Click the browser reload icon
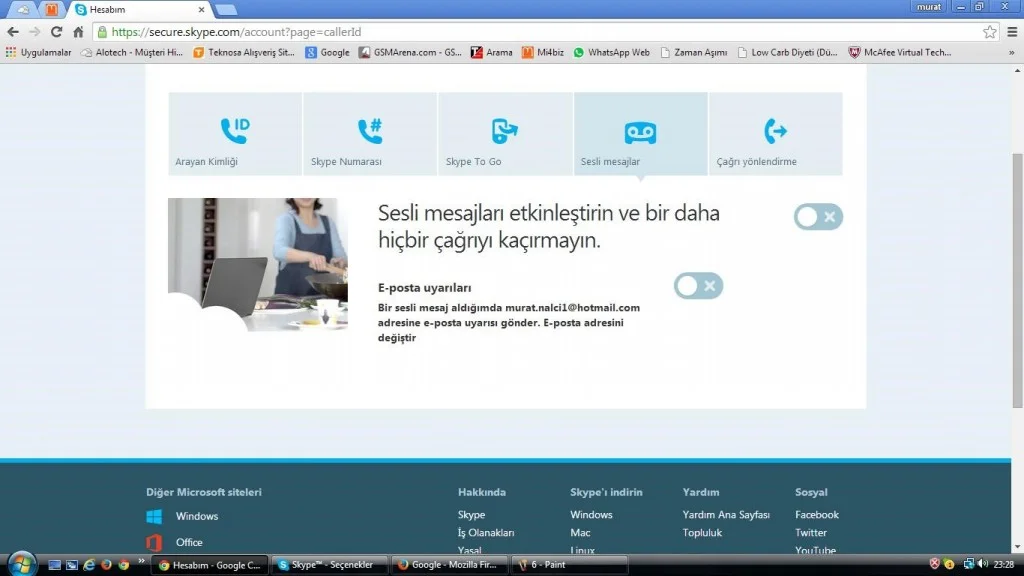The height and width of the screenshot is (576, 1024). pyautogui.click(x=56, y=32)
